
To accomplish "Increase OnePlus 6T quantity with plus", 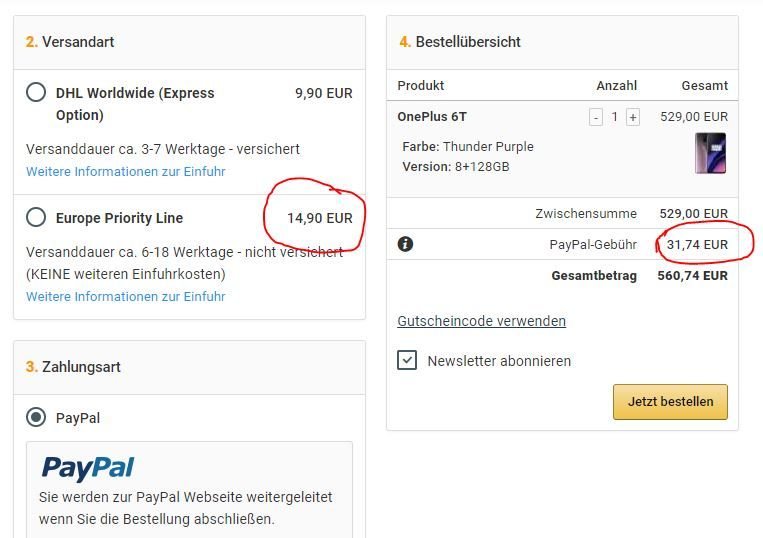I will click(x=633, y=117).
